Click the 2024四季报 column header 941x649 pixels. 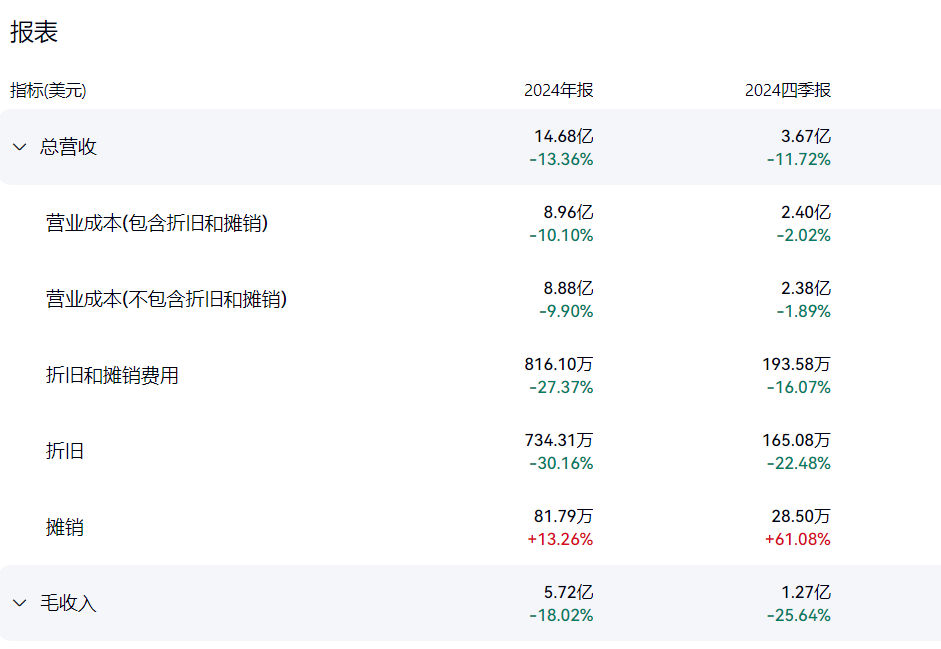click(787, 90)
